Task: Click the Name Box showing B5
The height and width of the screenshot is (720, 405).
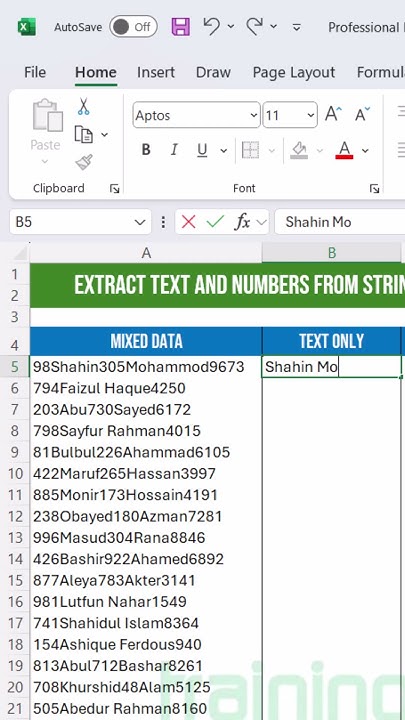Action: 71,222
